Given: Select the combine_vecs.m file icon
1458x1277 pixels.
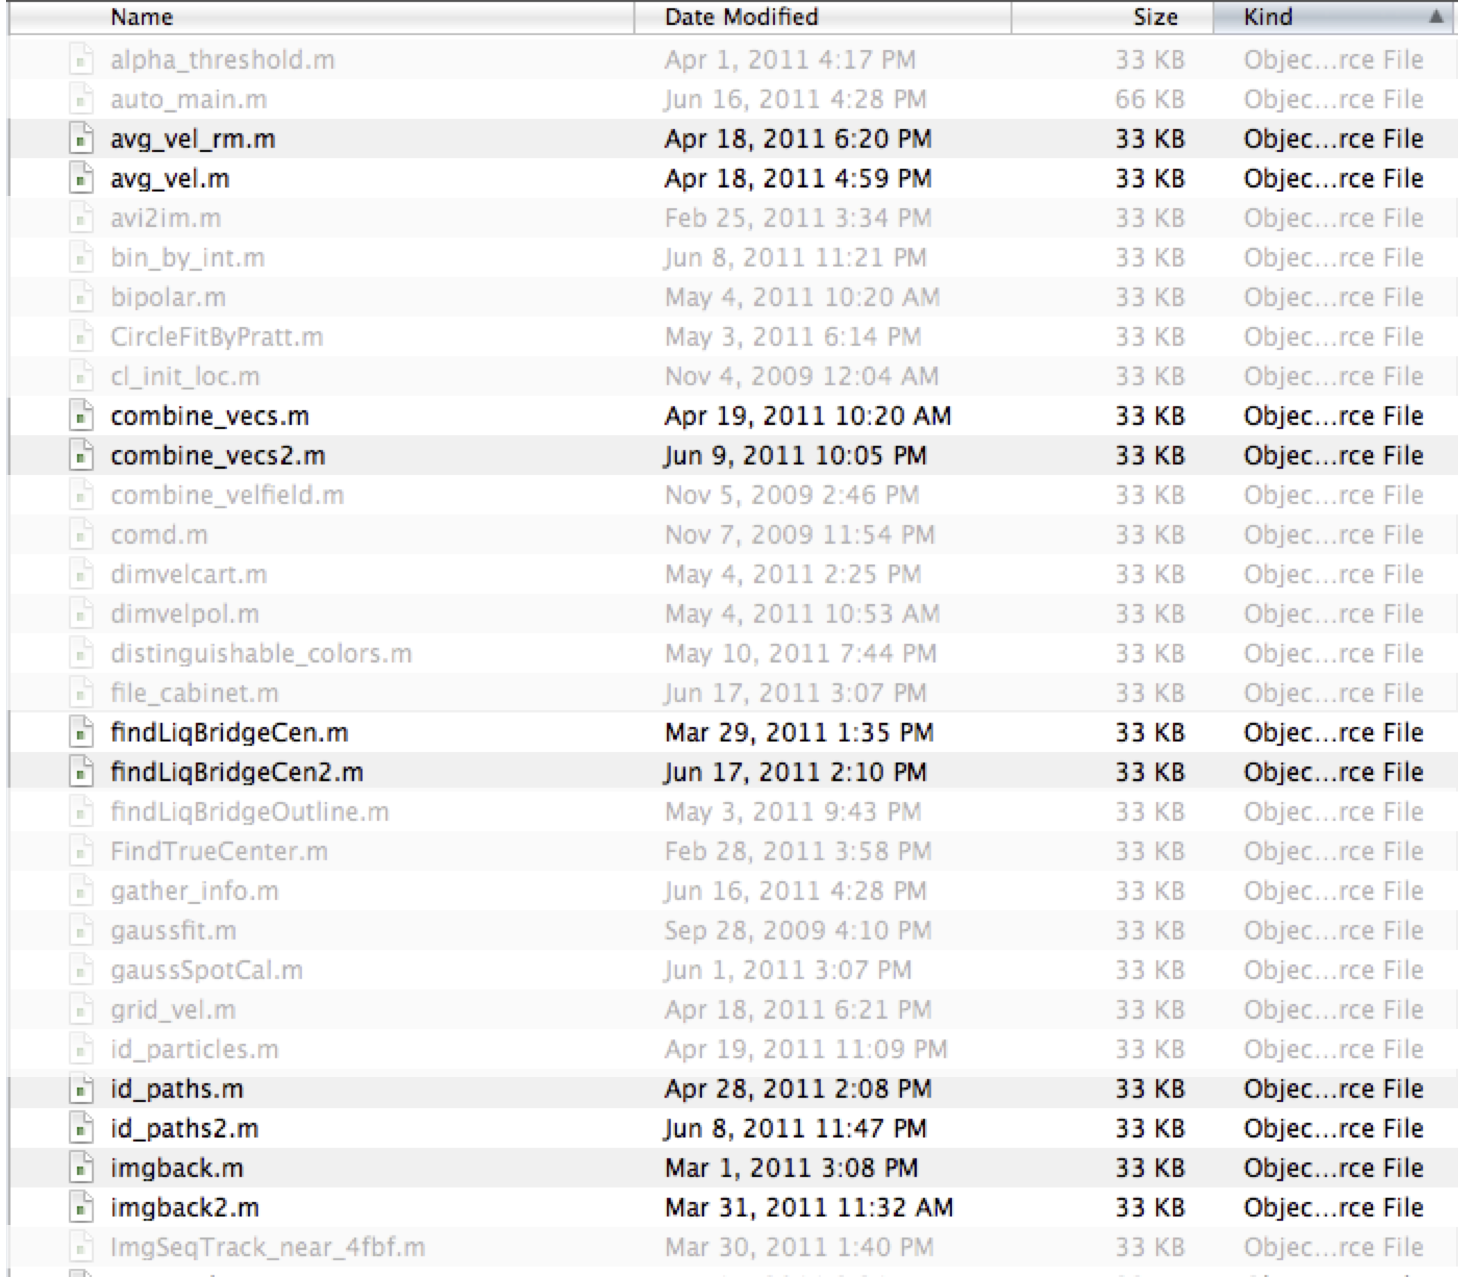Looking at the screenshot, I should [81, 416].
